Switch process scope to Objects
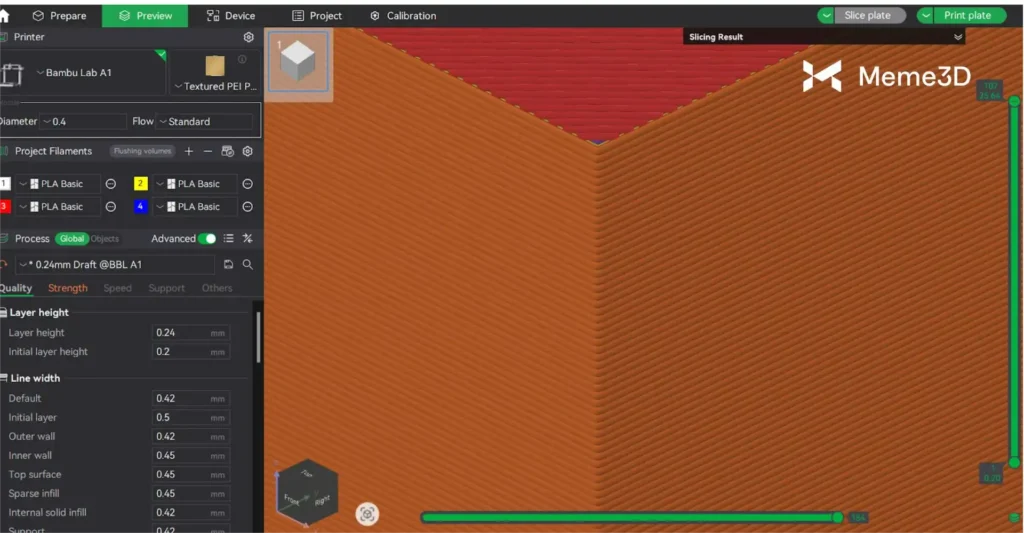Image resolution: width=1024 pixels, height=533 pixels. point(105,239)
